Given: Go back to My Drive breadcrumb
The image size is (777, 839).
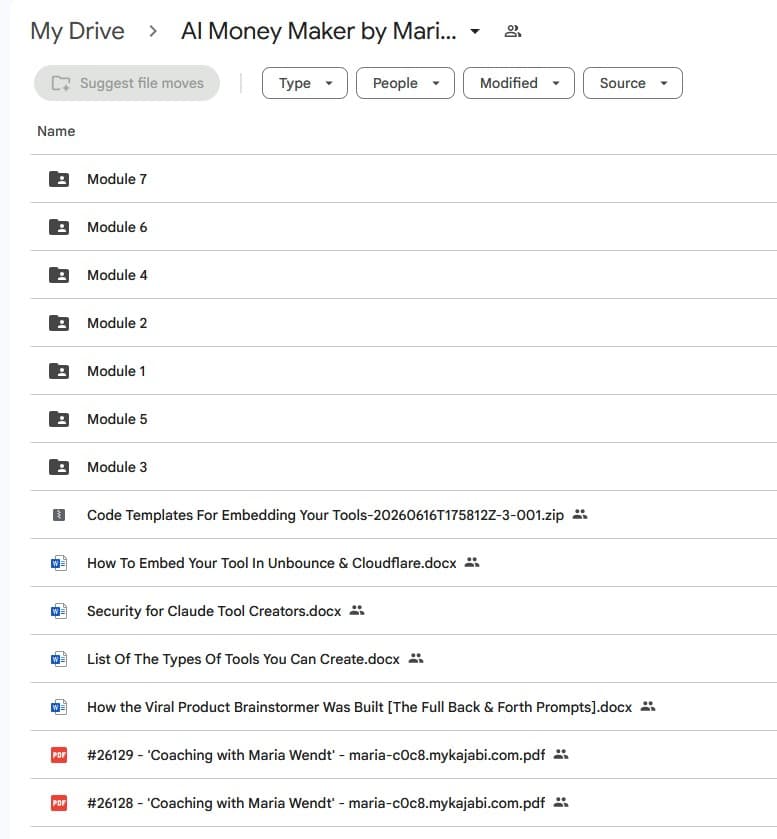Looking at the screenshot, I should coord(78,31).
